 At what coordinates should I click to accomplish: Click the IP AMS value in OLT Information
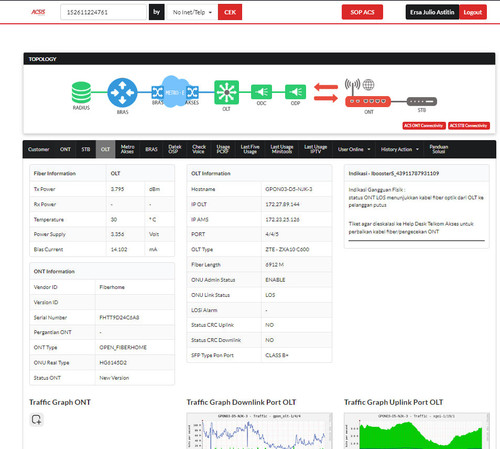pyautogui.click(x=282, y=220)
